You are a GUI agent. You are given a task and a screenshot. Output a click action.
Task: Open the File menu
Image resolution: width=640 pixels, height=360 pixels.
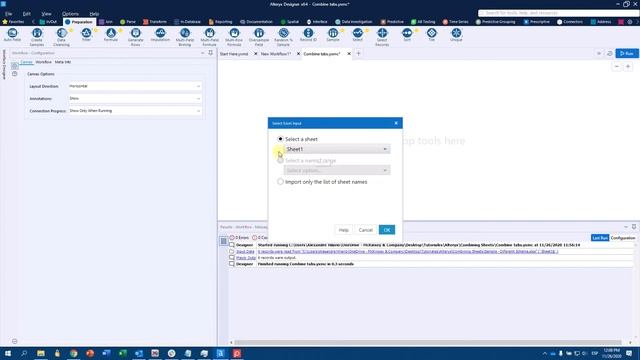(x=8, y=13)
